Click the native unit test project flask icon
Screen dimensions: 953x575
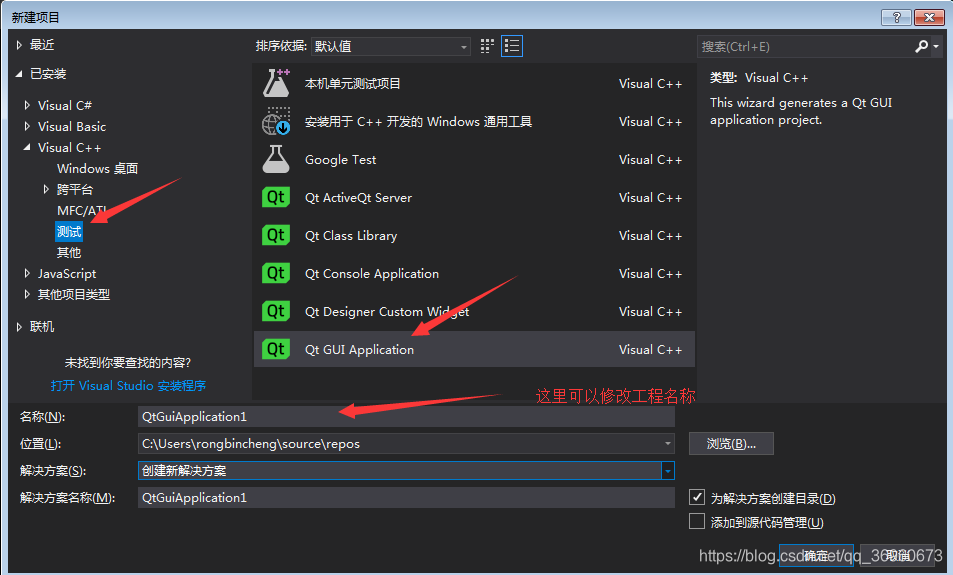click(x=276, y=83)
